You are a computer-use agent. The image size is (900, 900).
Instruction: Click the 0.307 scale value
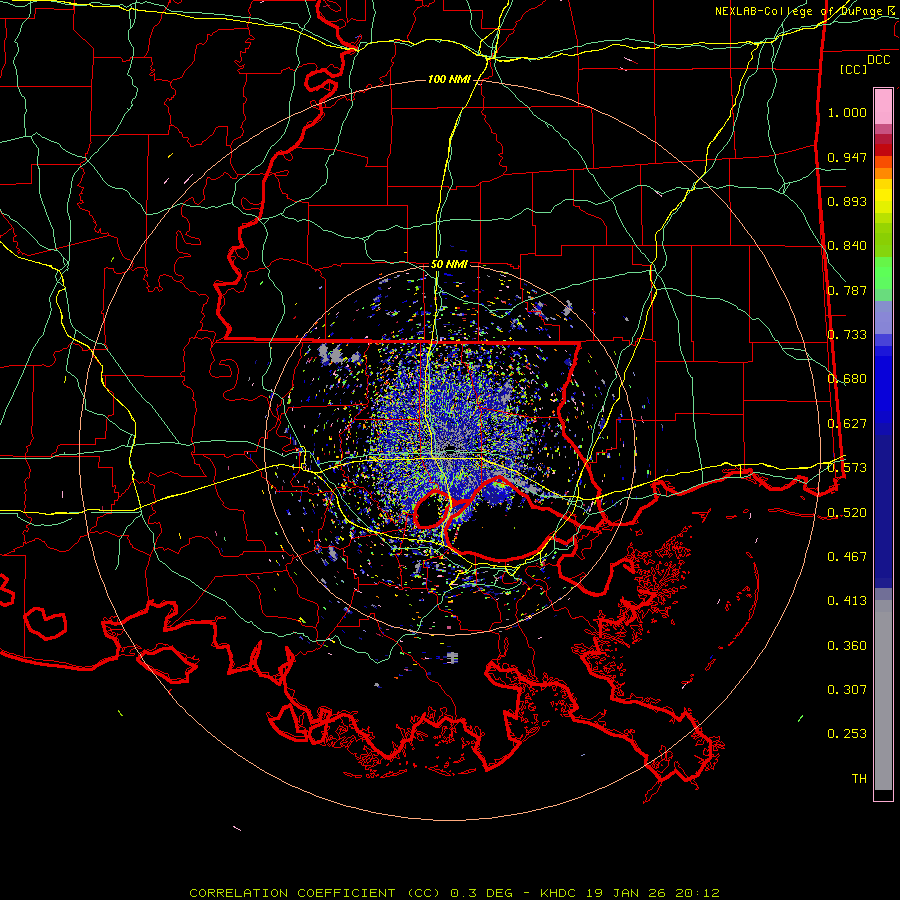[x=847, y=690]
